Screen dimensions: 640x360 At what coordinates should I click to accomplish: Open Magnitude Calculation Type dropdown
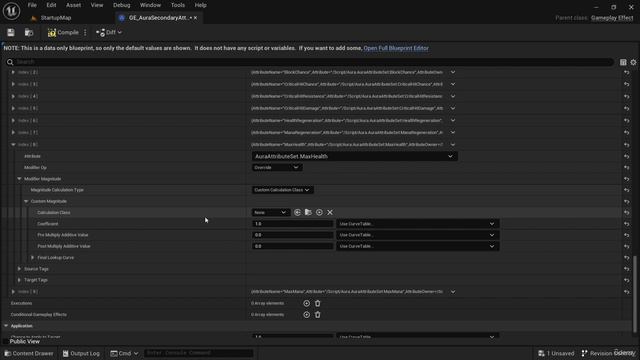(282, 190)
